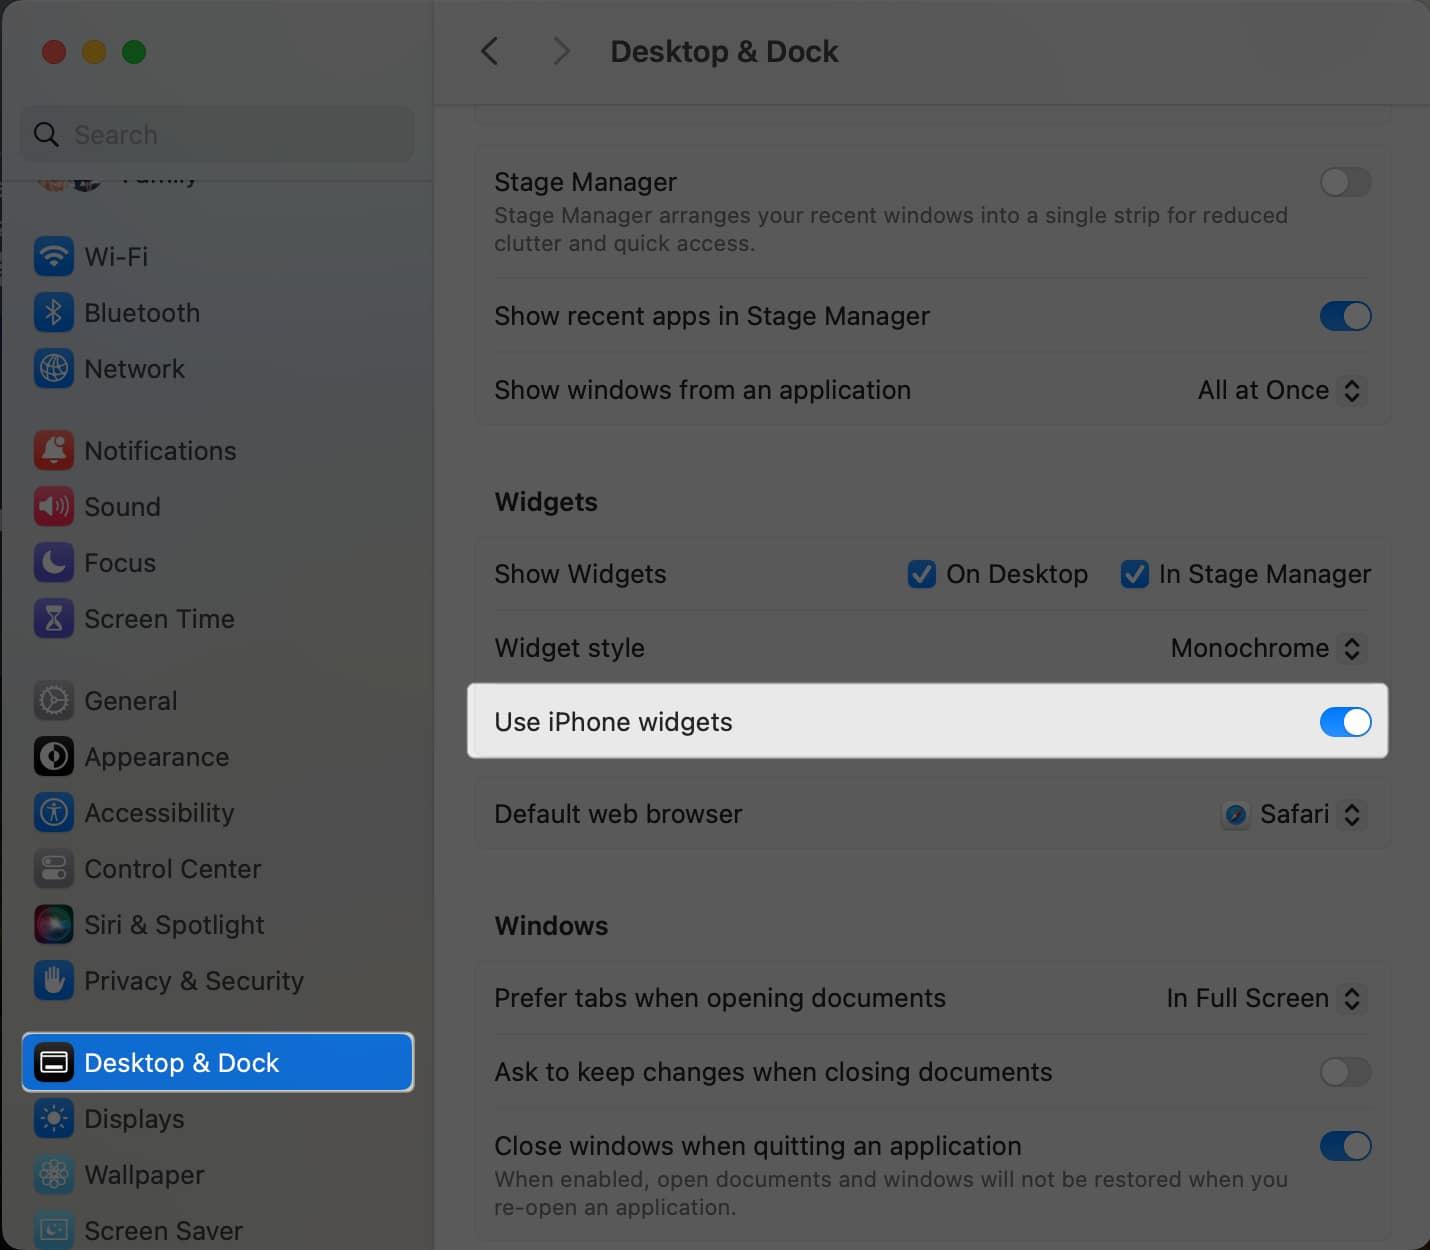
Task: Click the Screen Saver icon
Action: point(54,1231)
